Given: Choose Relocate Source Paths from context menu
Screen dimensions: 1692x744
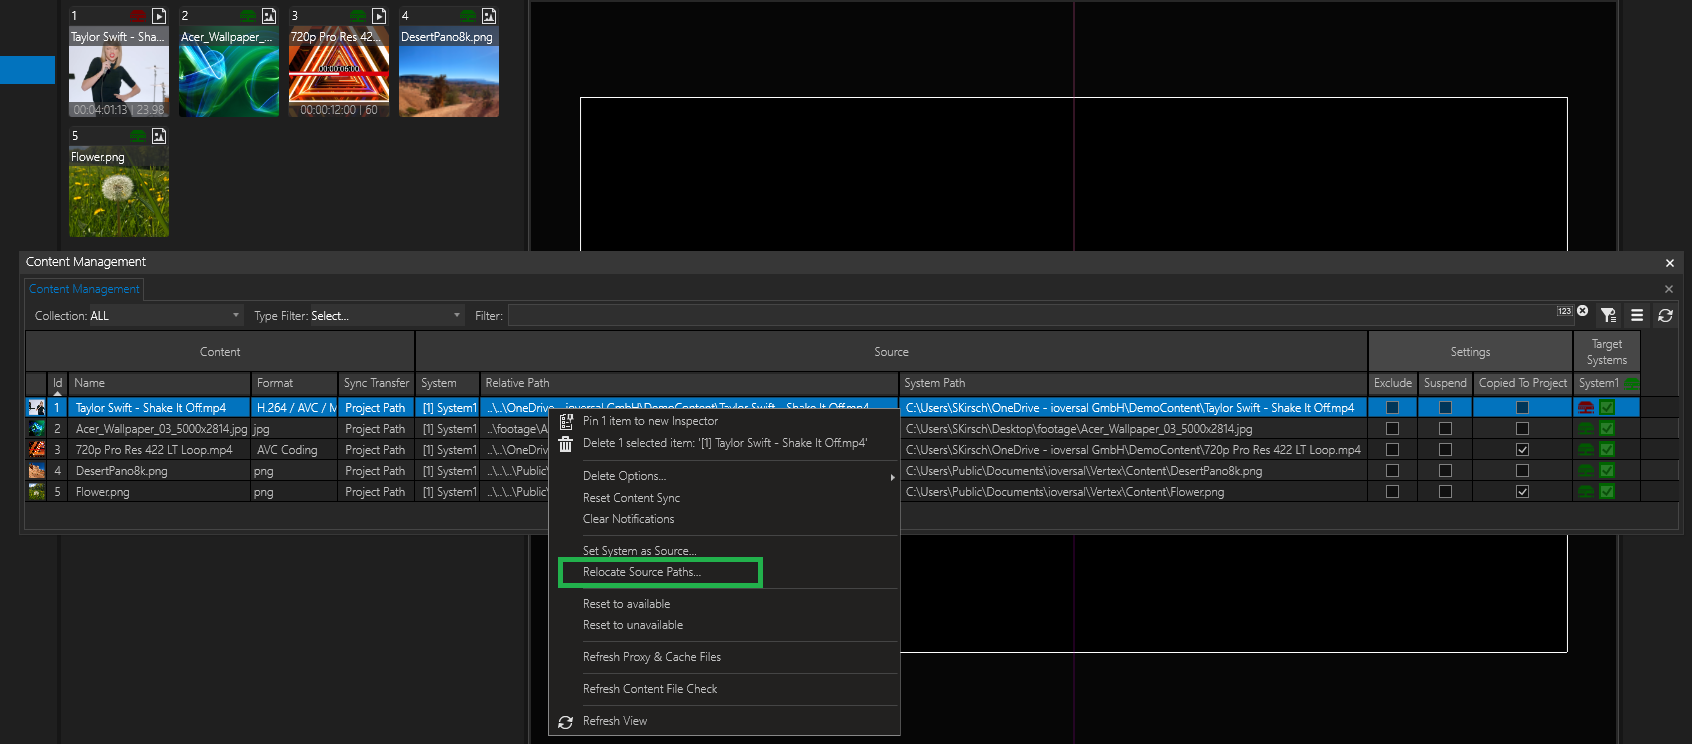Looking at the screenshot, I should click(x=642, y=572).
